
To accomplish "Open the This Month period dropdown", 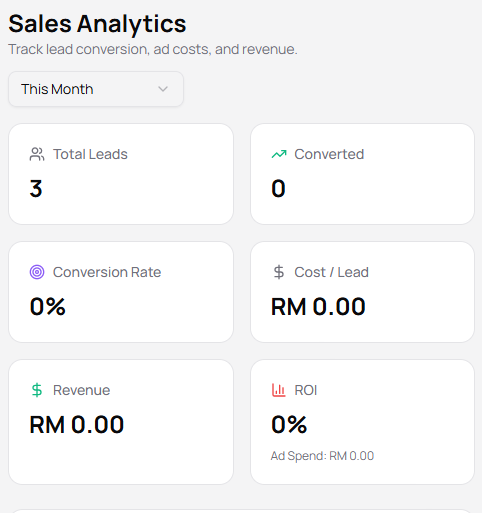I will (x=96, y=89).
